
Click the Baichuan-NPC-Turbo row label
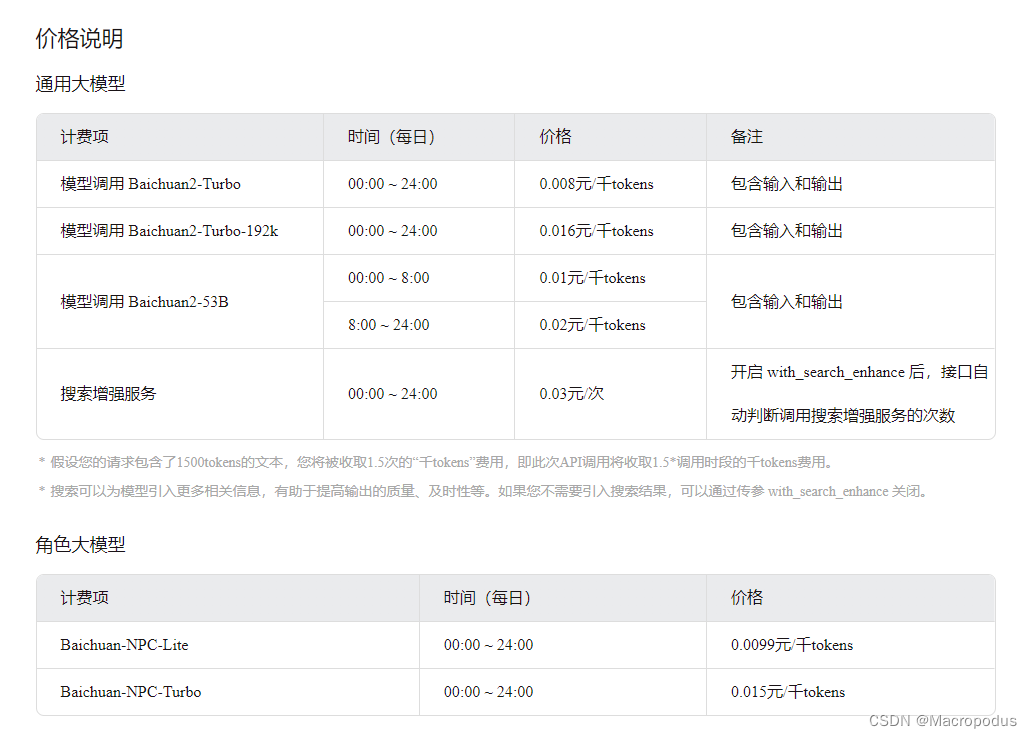130,691
